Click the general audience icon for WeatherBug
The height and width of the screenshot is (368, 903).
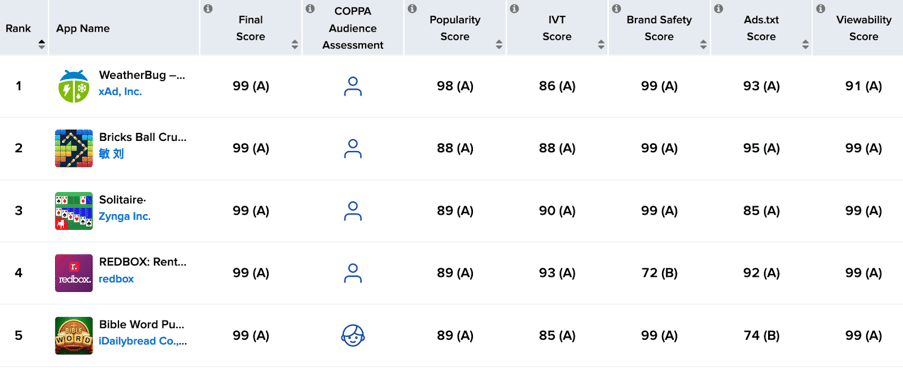pos(352,86)
